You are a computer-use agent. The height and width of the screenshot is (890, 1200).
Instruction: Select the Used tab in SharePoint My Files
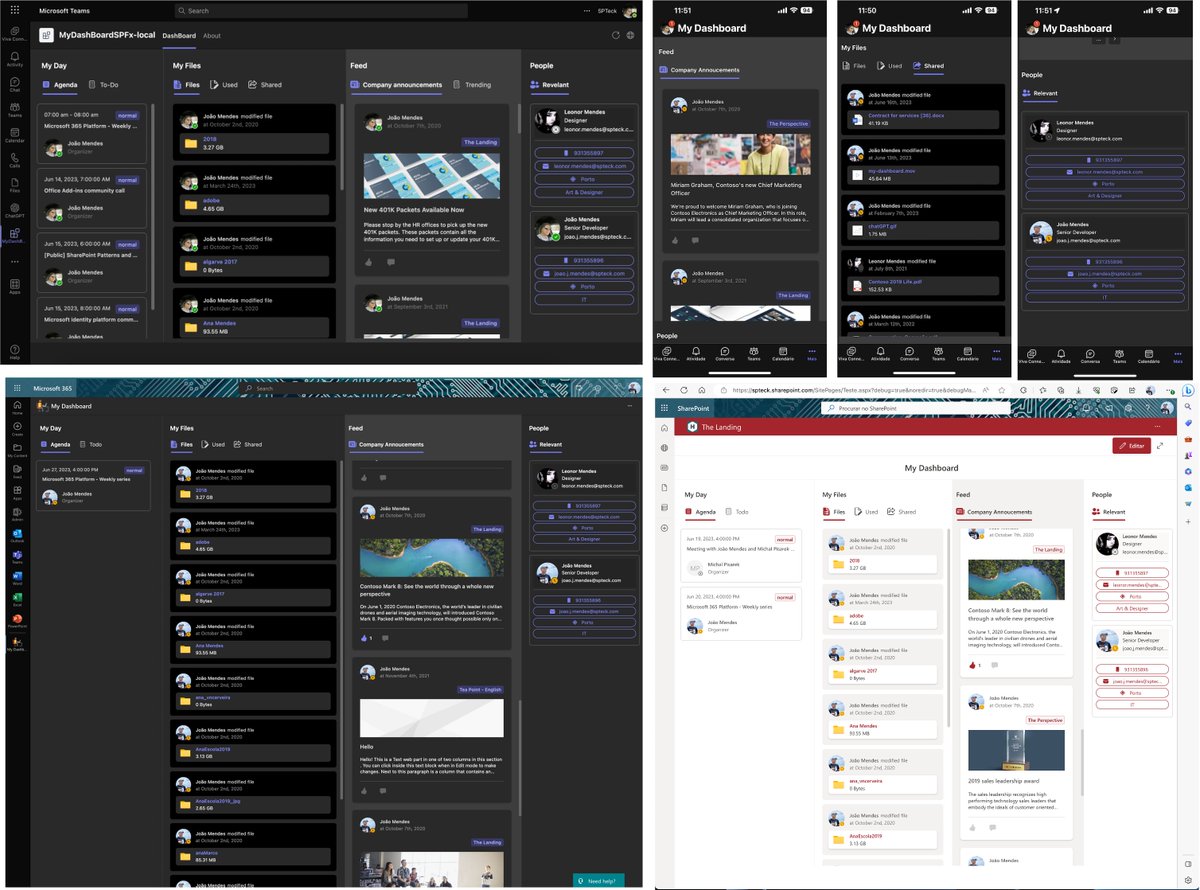coord(864,511)
